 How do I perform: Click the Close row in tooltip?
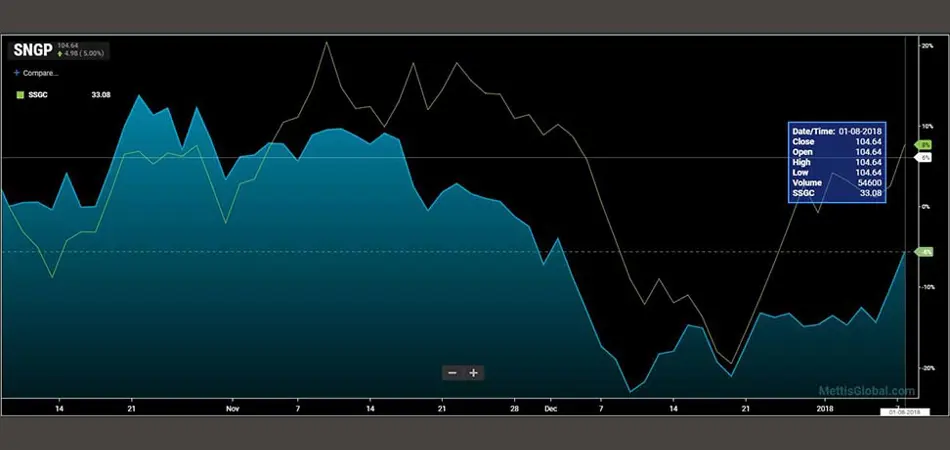coord(837,141)
